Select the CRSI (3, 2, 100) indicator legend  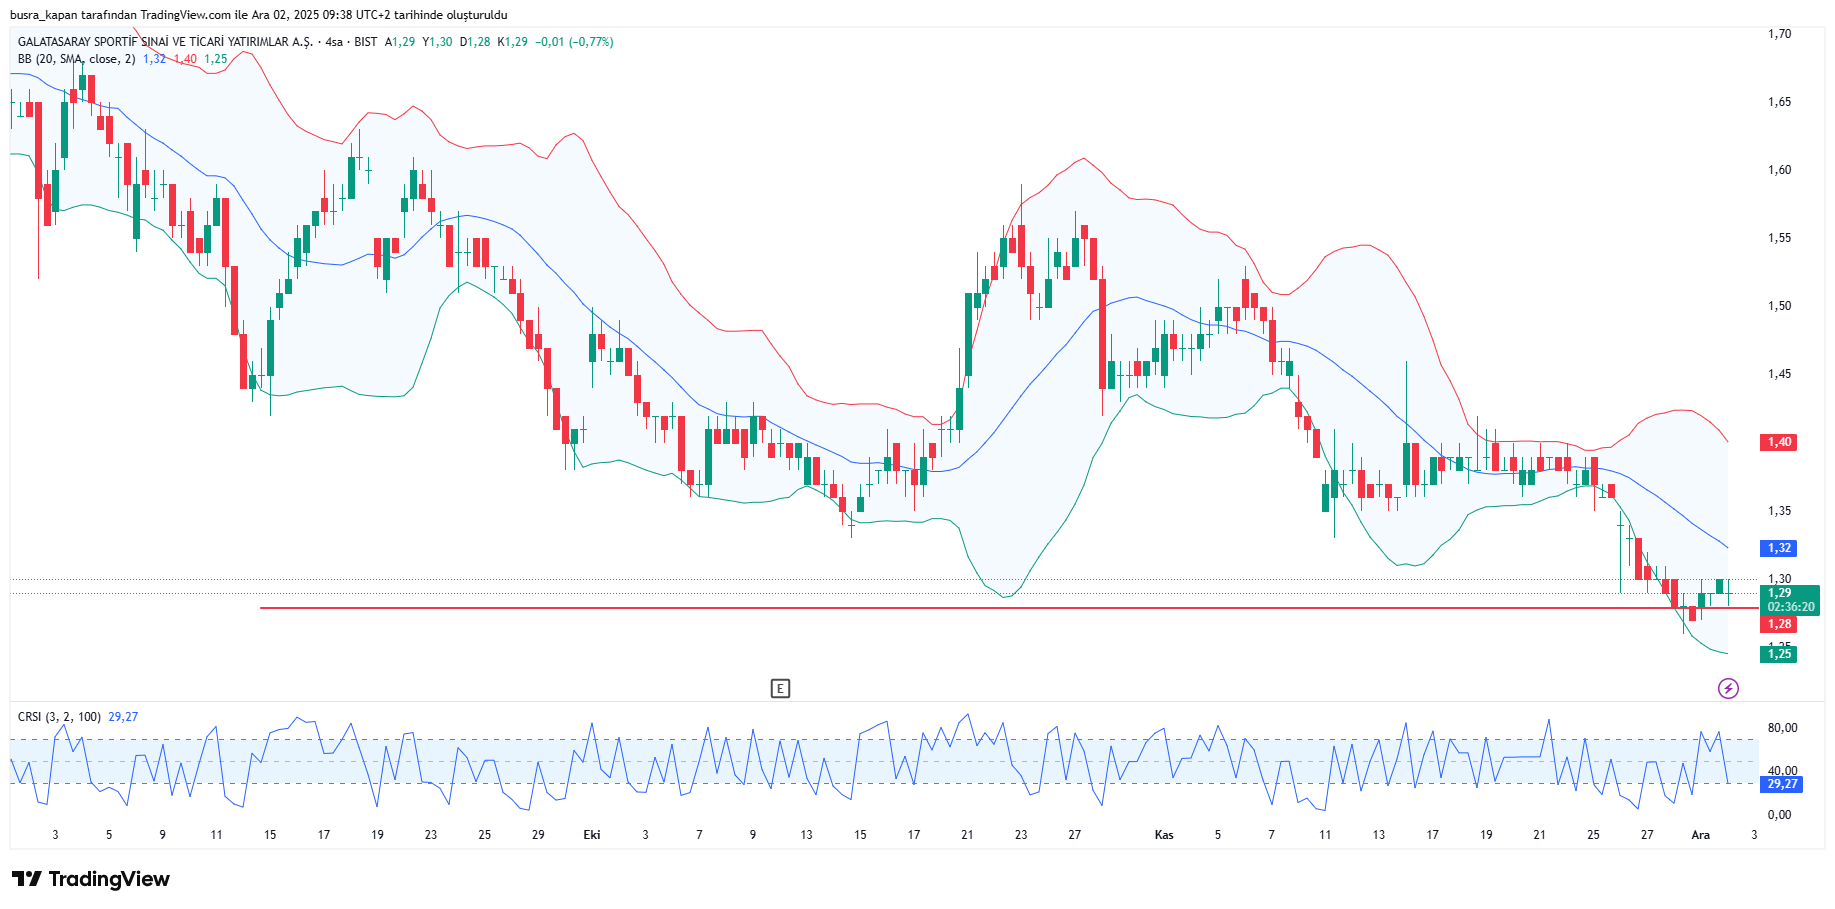(x=59, y=717)
